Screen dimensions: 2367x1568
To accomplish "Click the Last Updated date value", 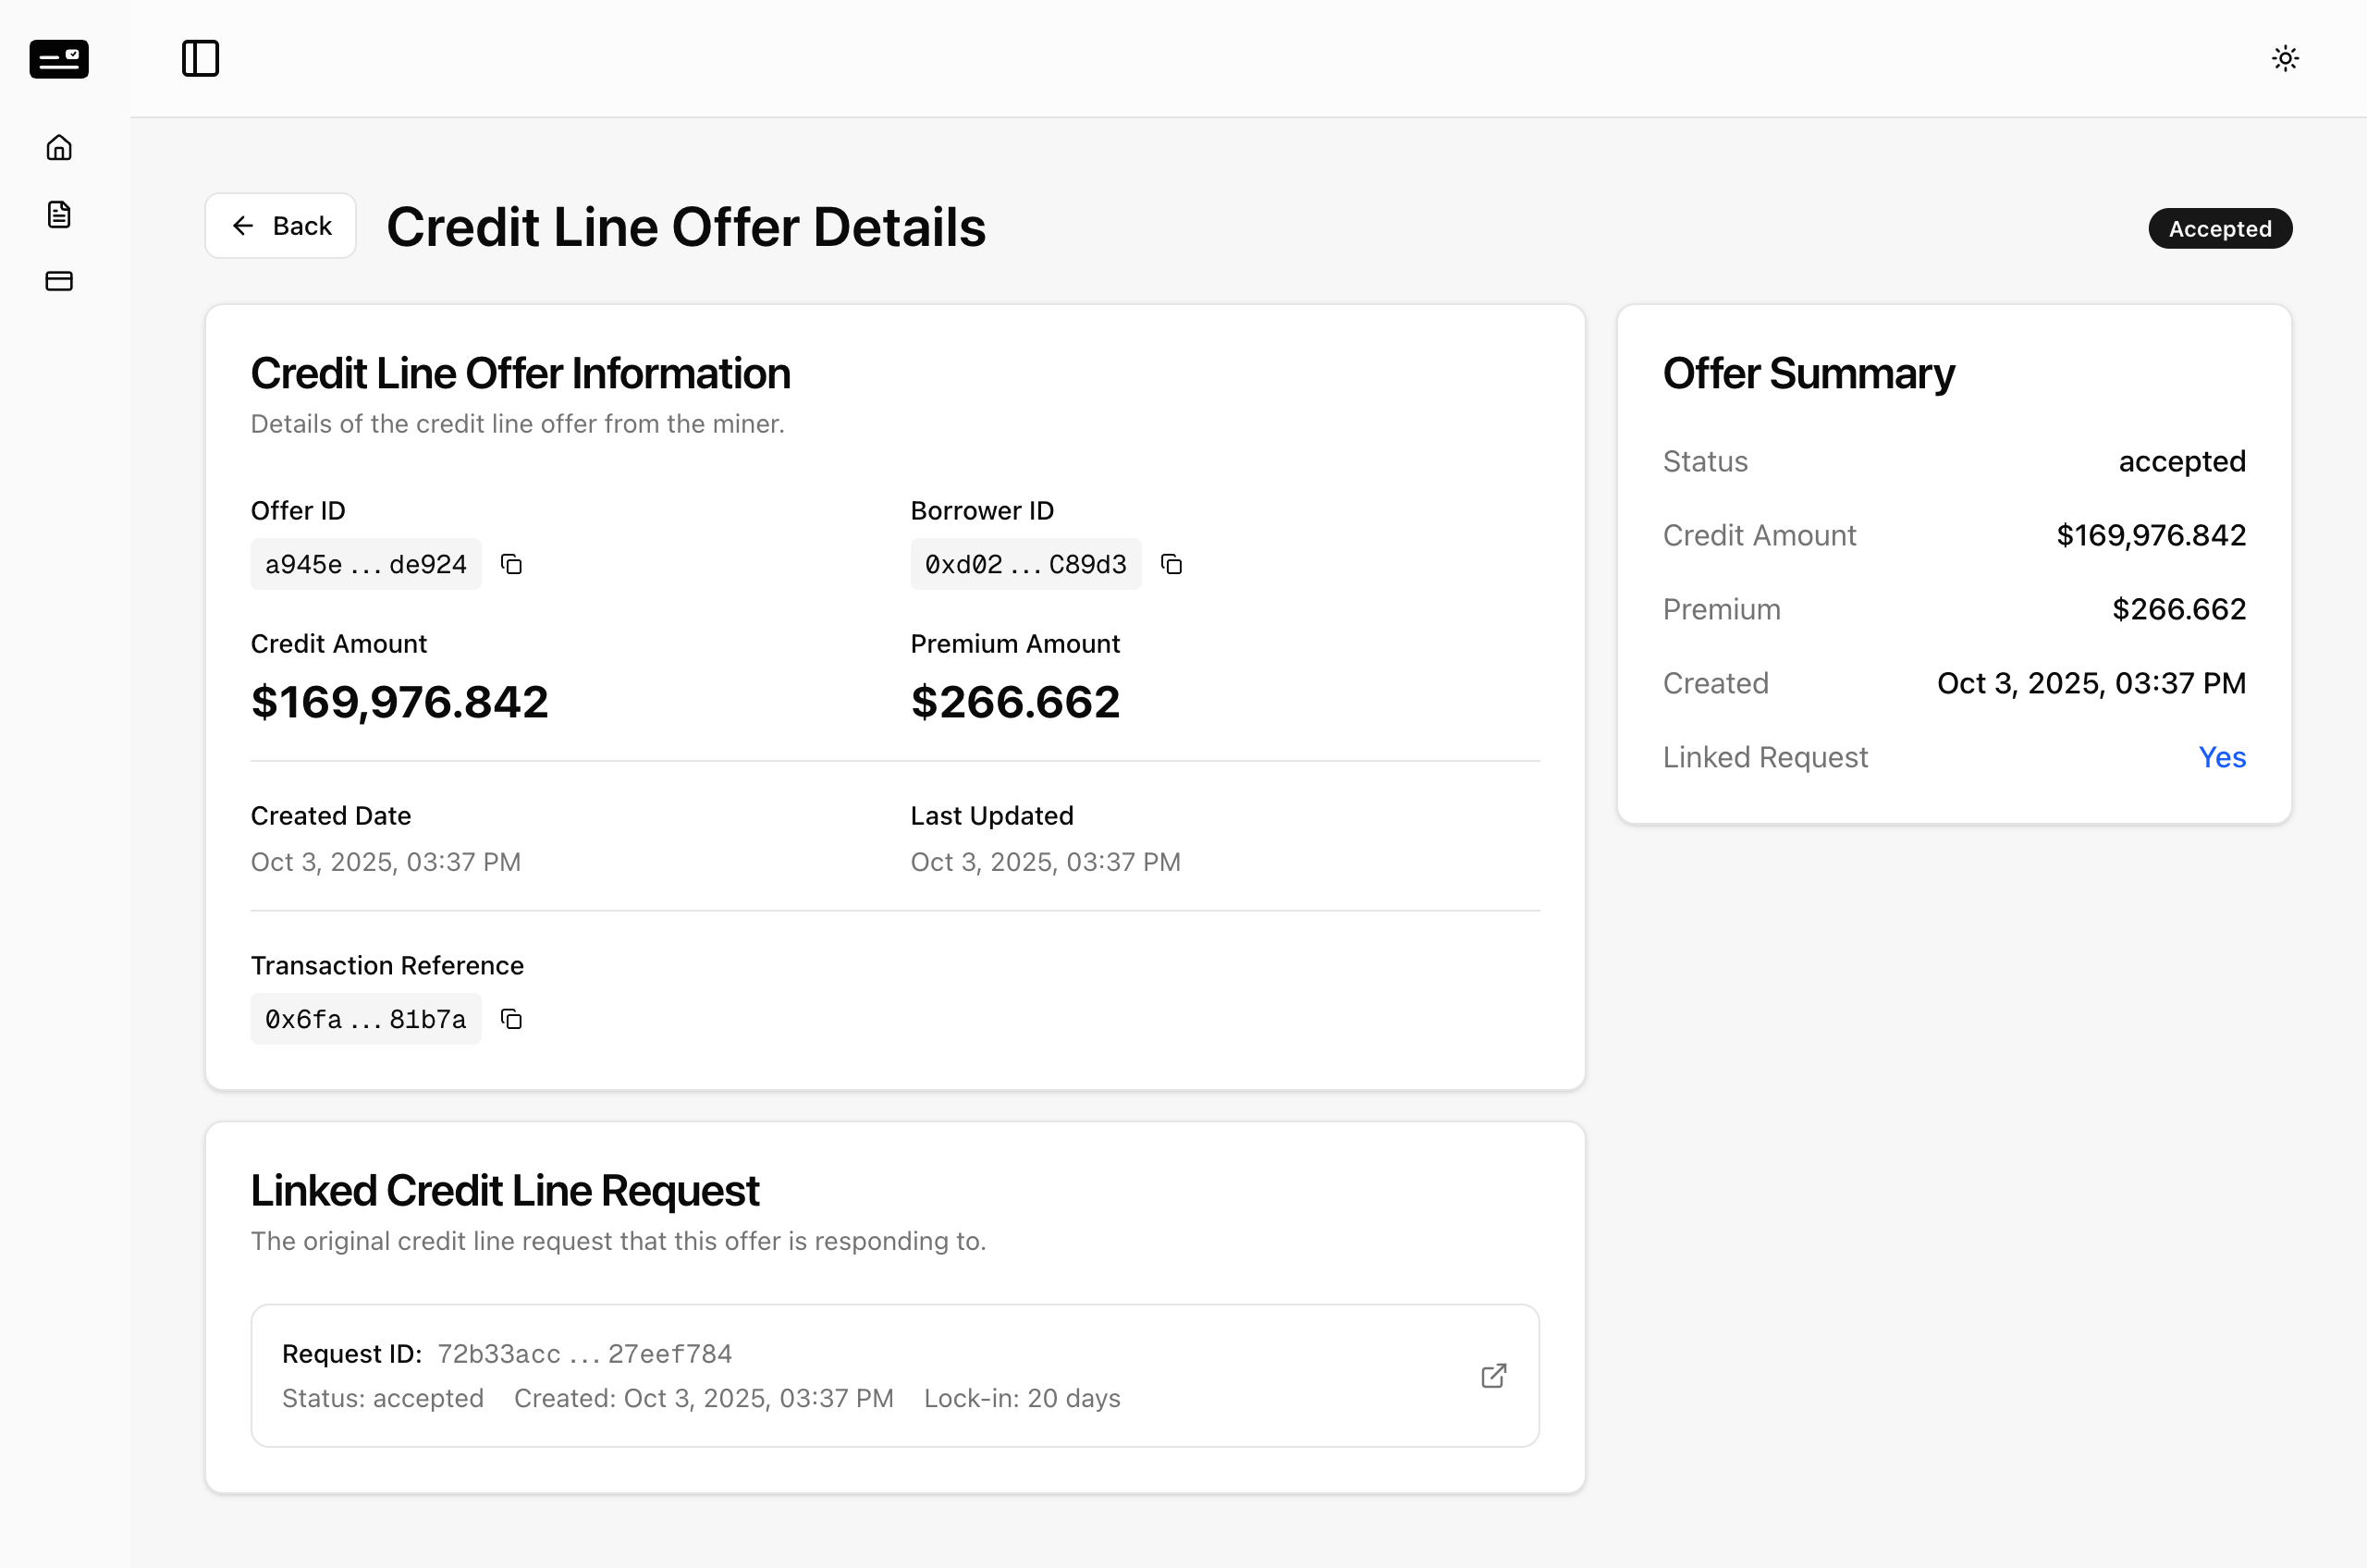I will point(1045,862).
